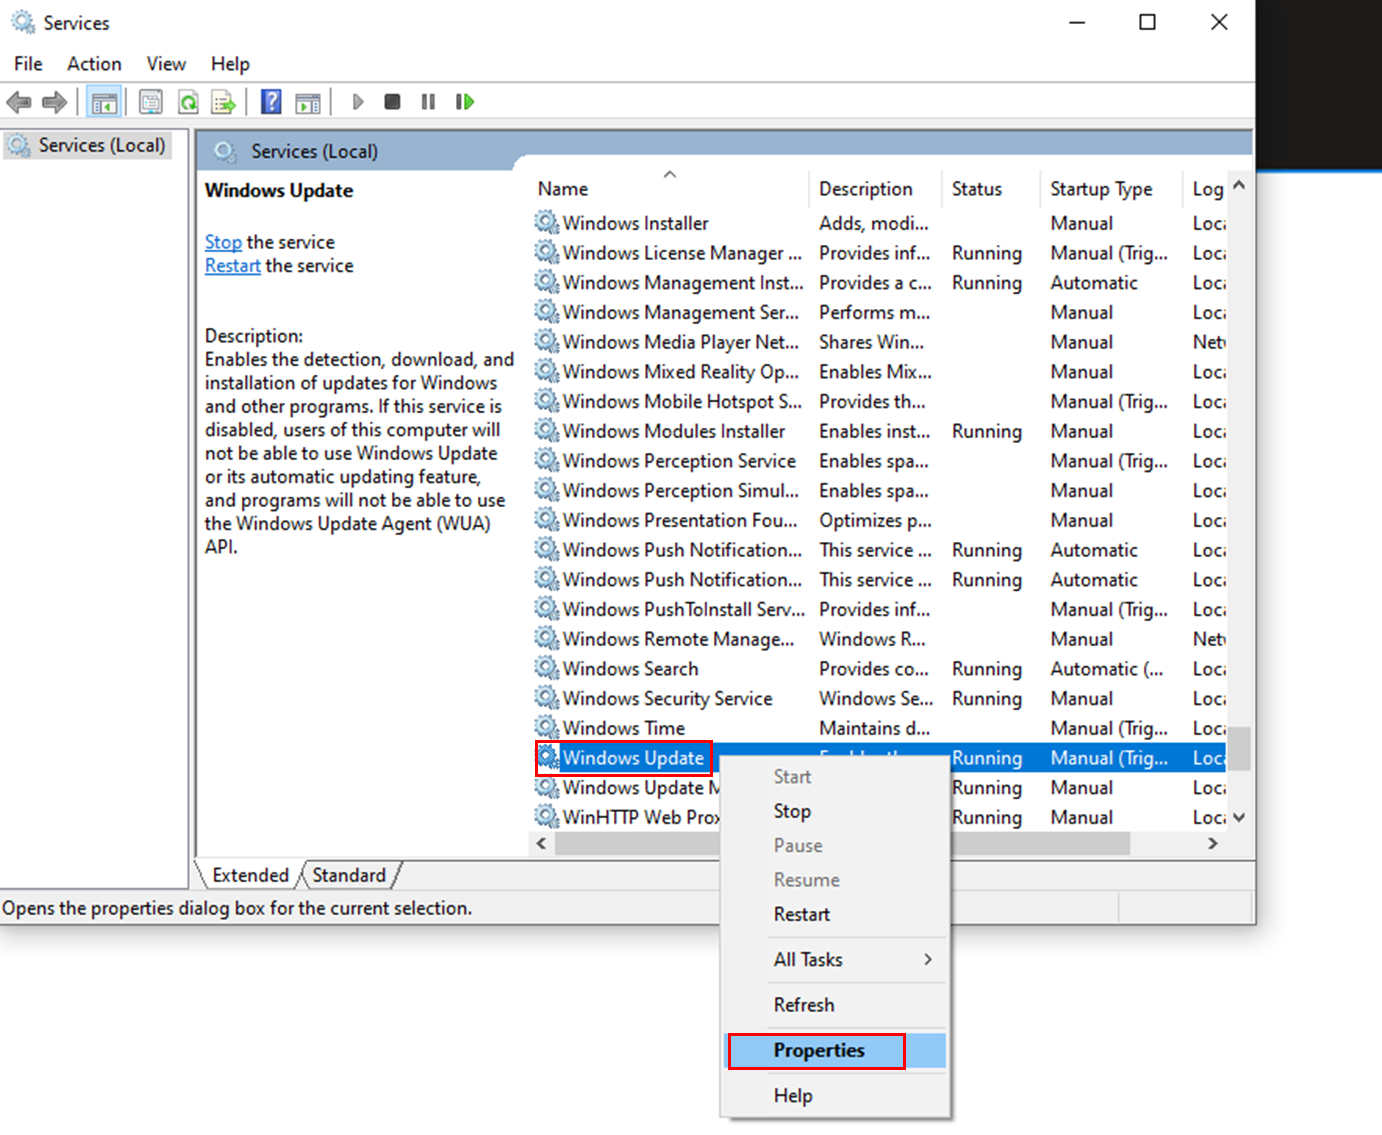
Task: Click gear icon of Windows Security Service row
Action: point(547,697)
